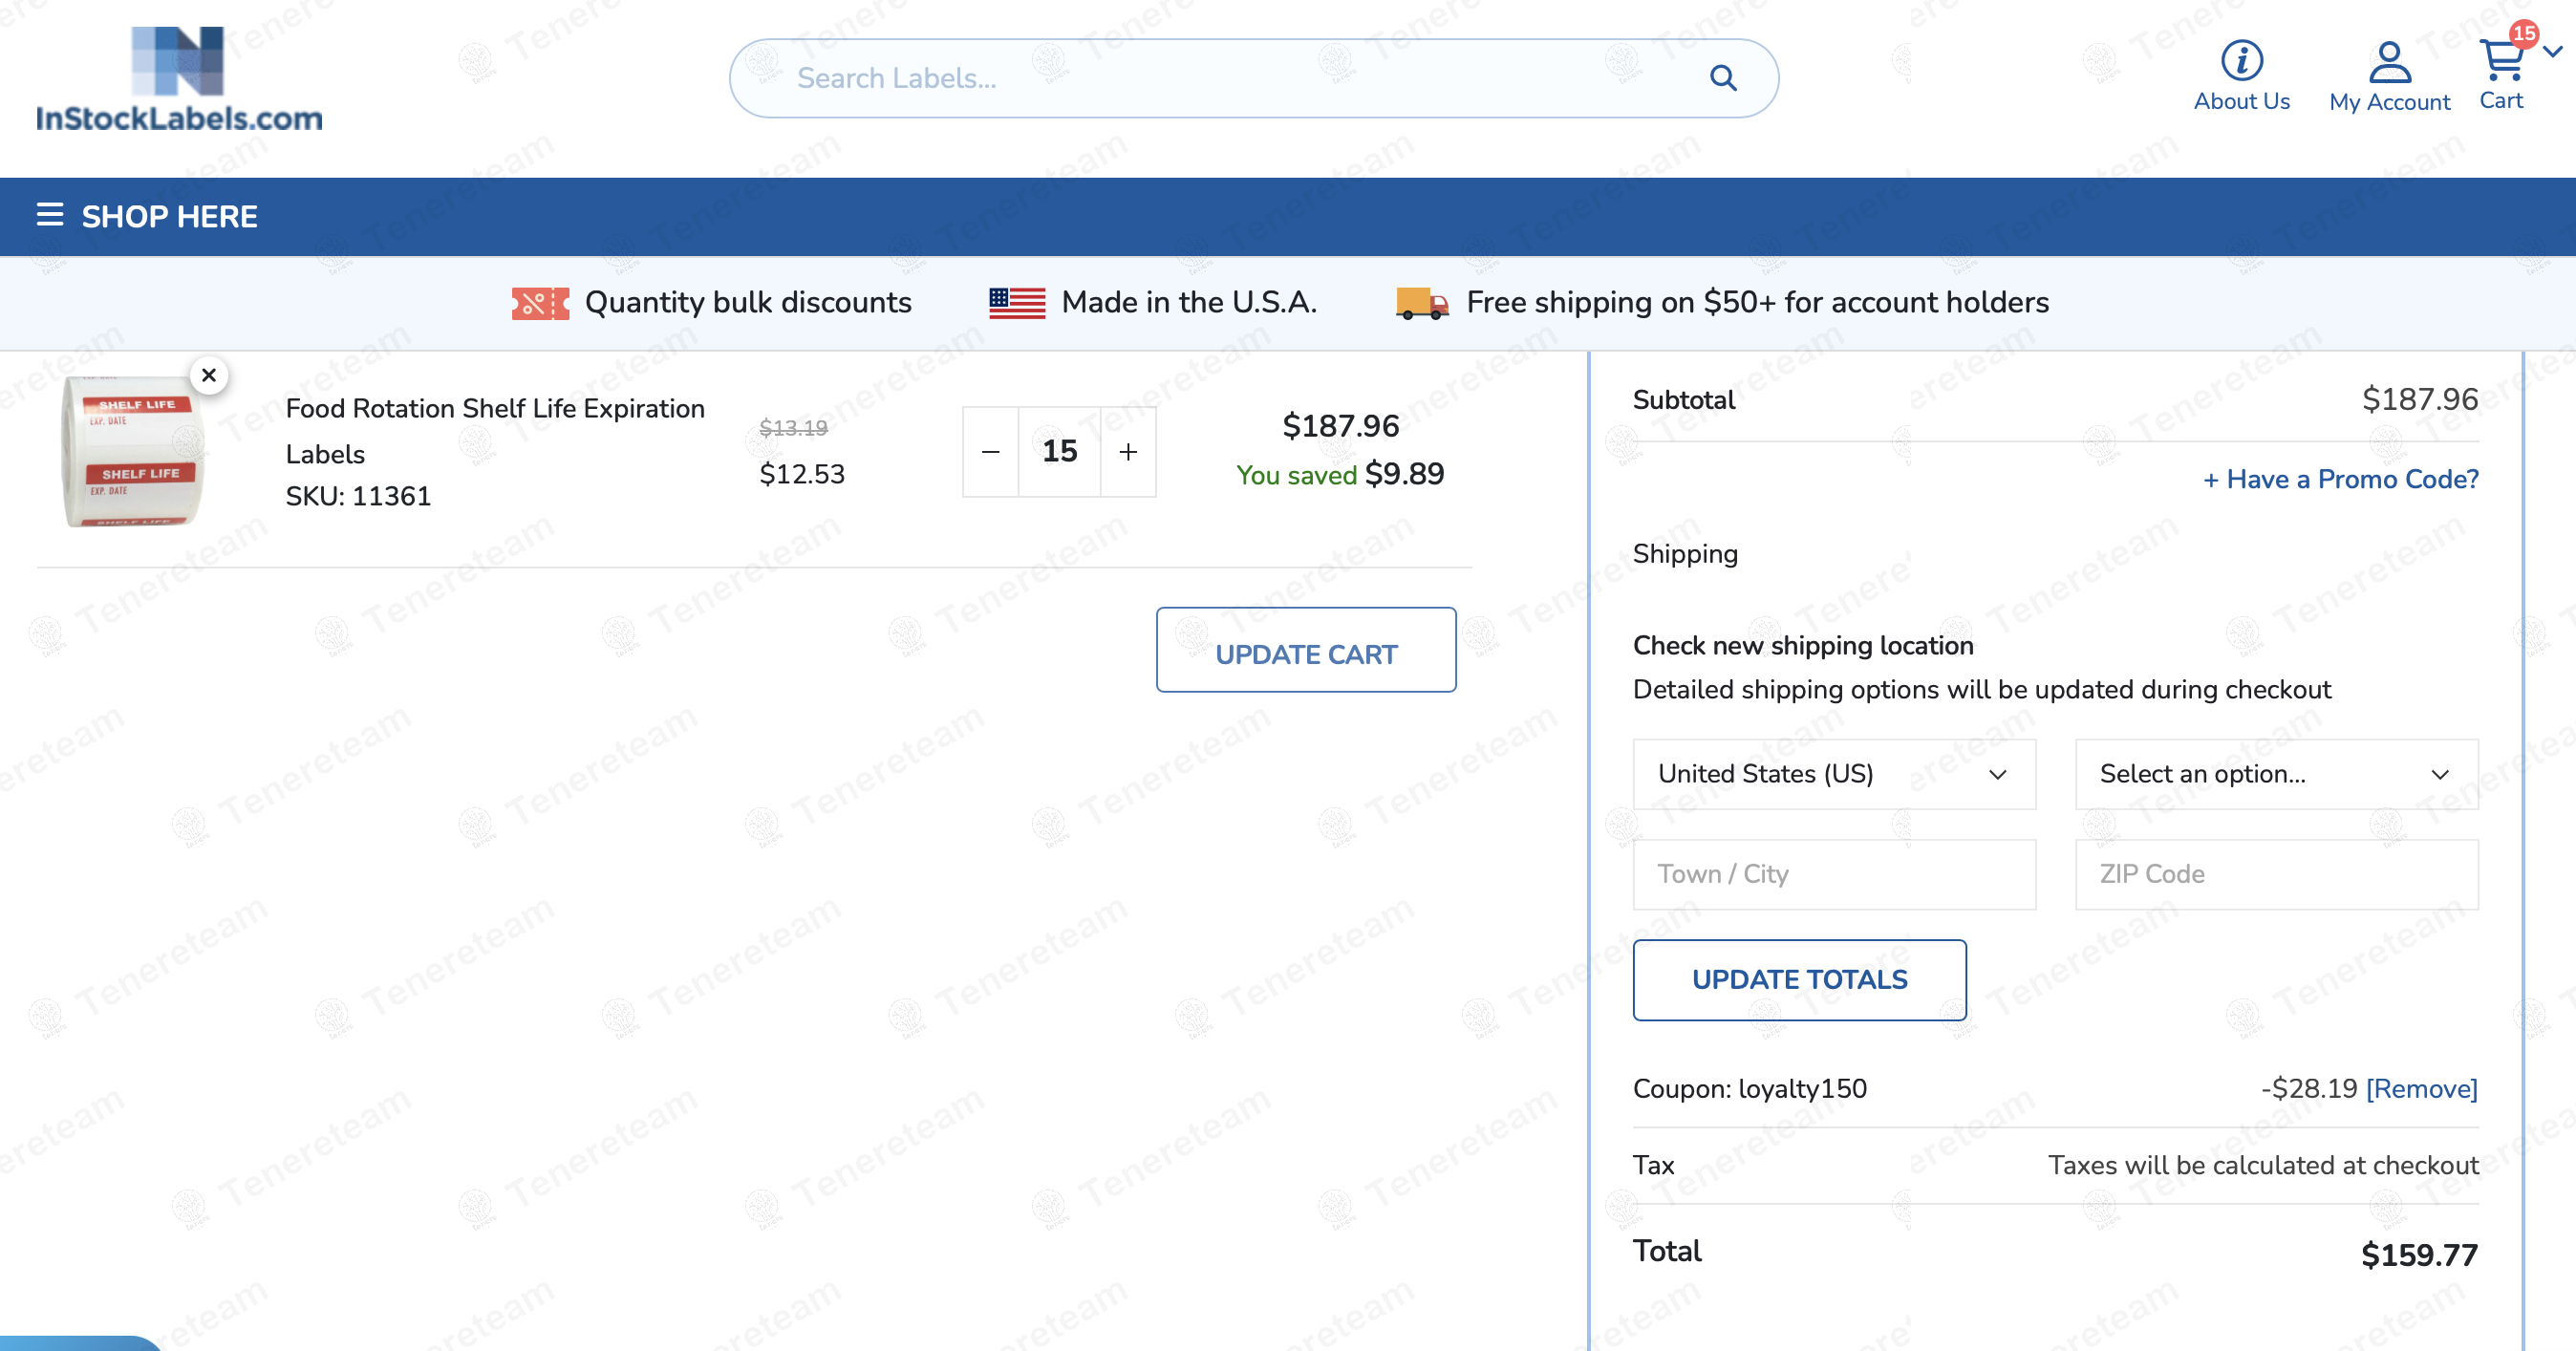Click the InStockLabels.com logo

point(179,79)
